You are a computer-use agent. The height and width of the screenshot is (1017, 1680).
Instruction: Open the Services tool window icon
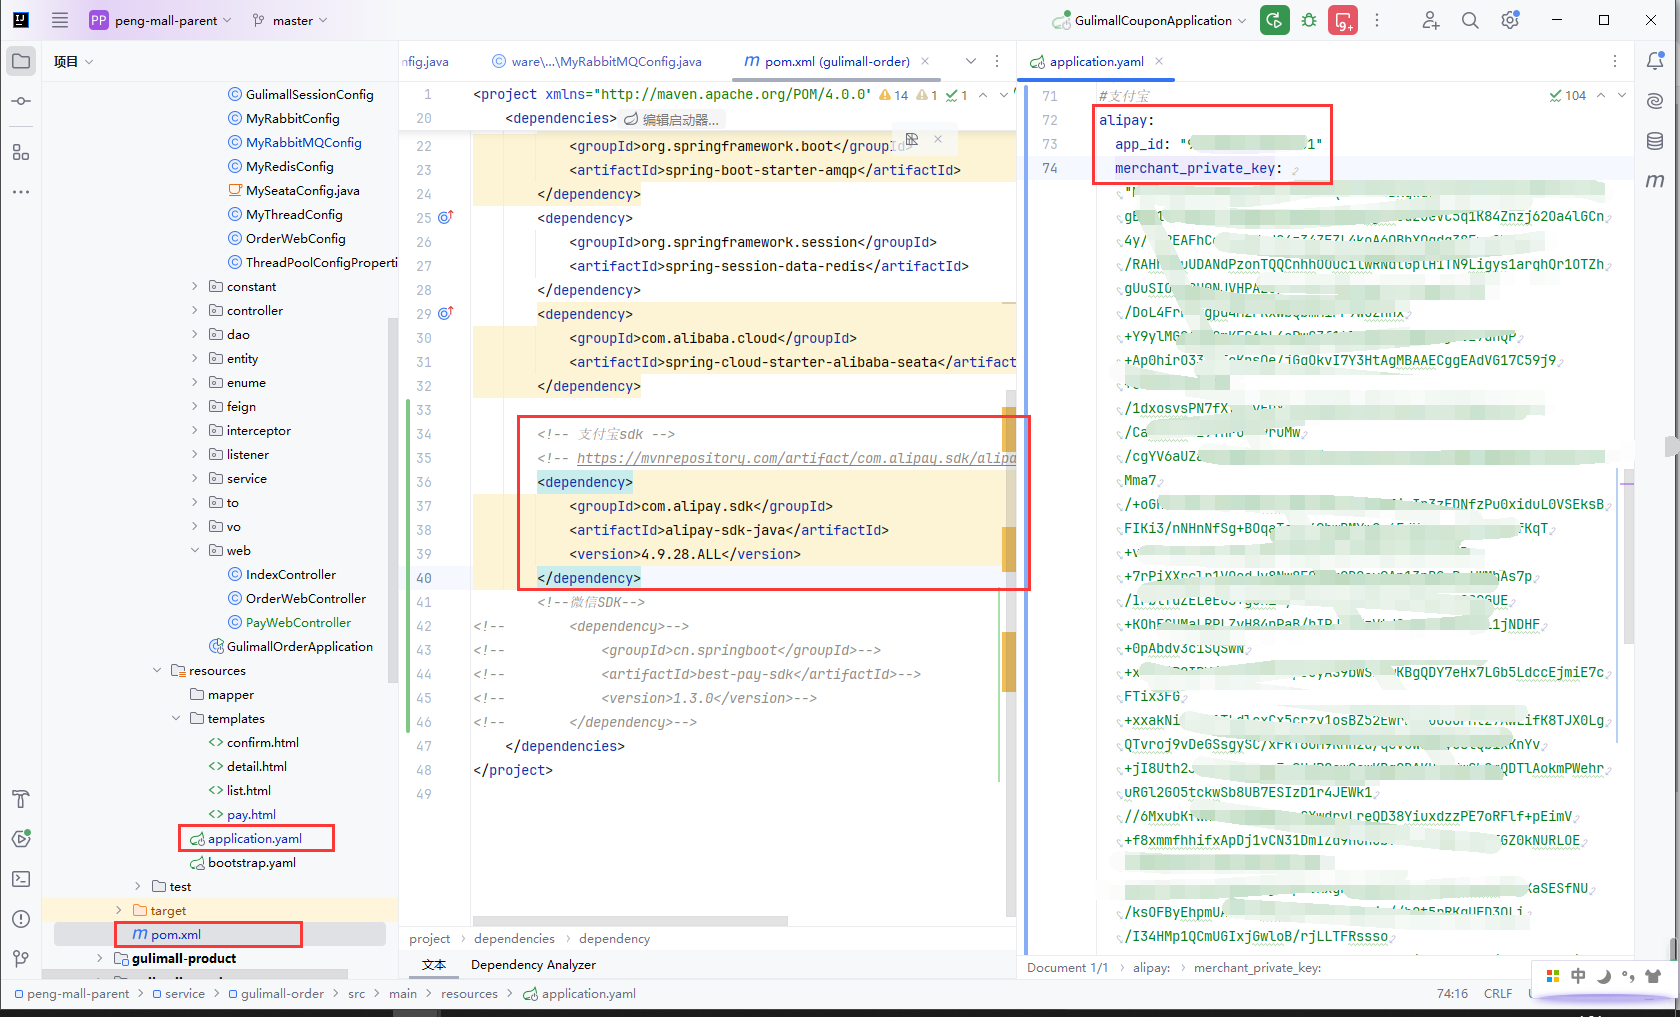point(21,839)
